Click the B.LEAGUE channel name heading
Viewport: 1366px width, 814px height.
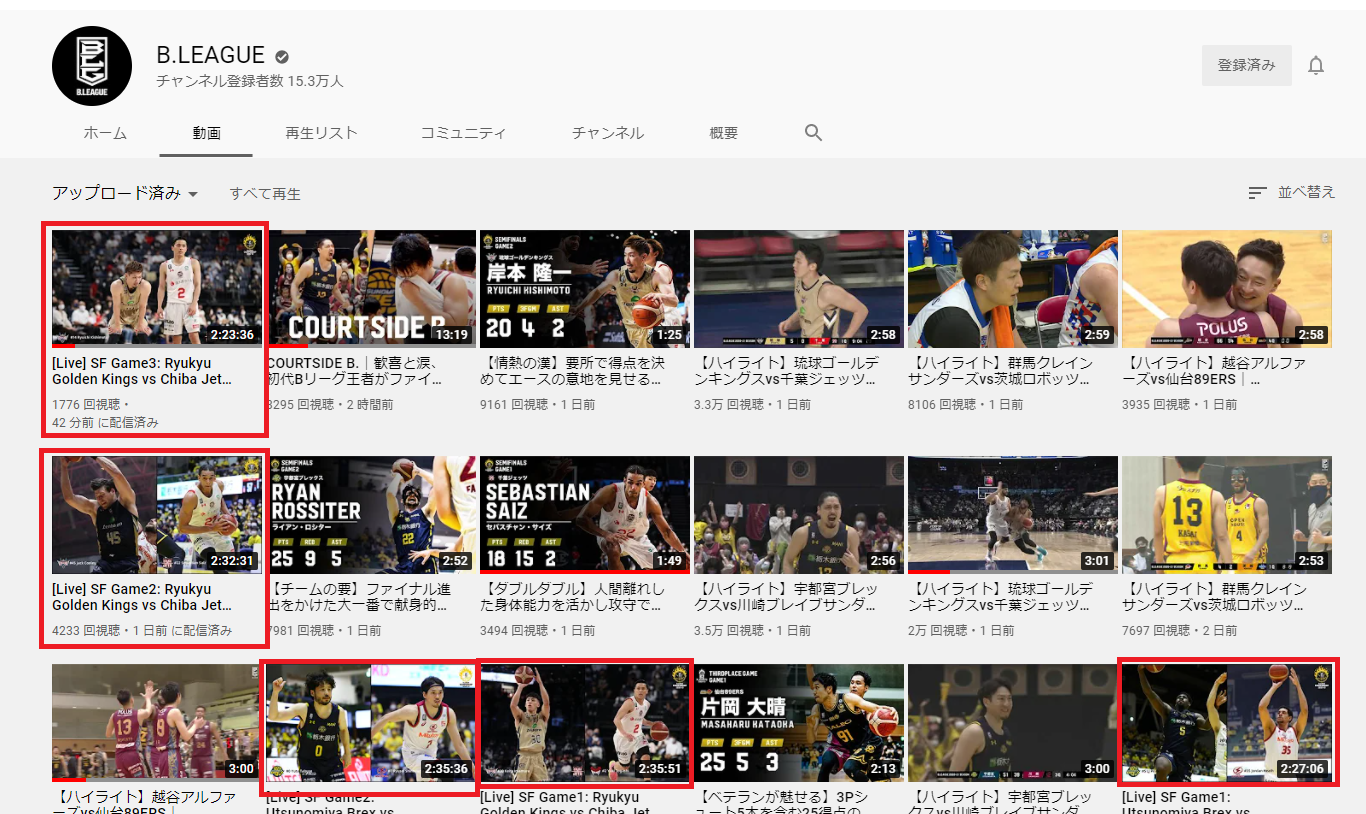coord(211,55)
